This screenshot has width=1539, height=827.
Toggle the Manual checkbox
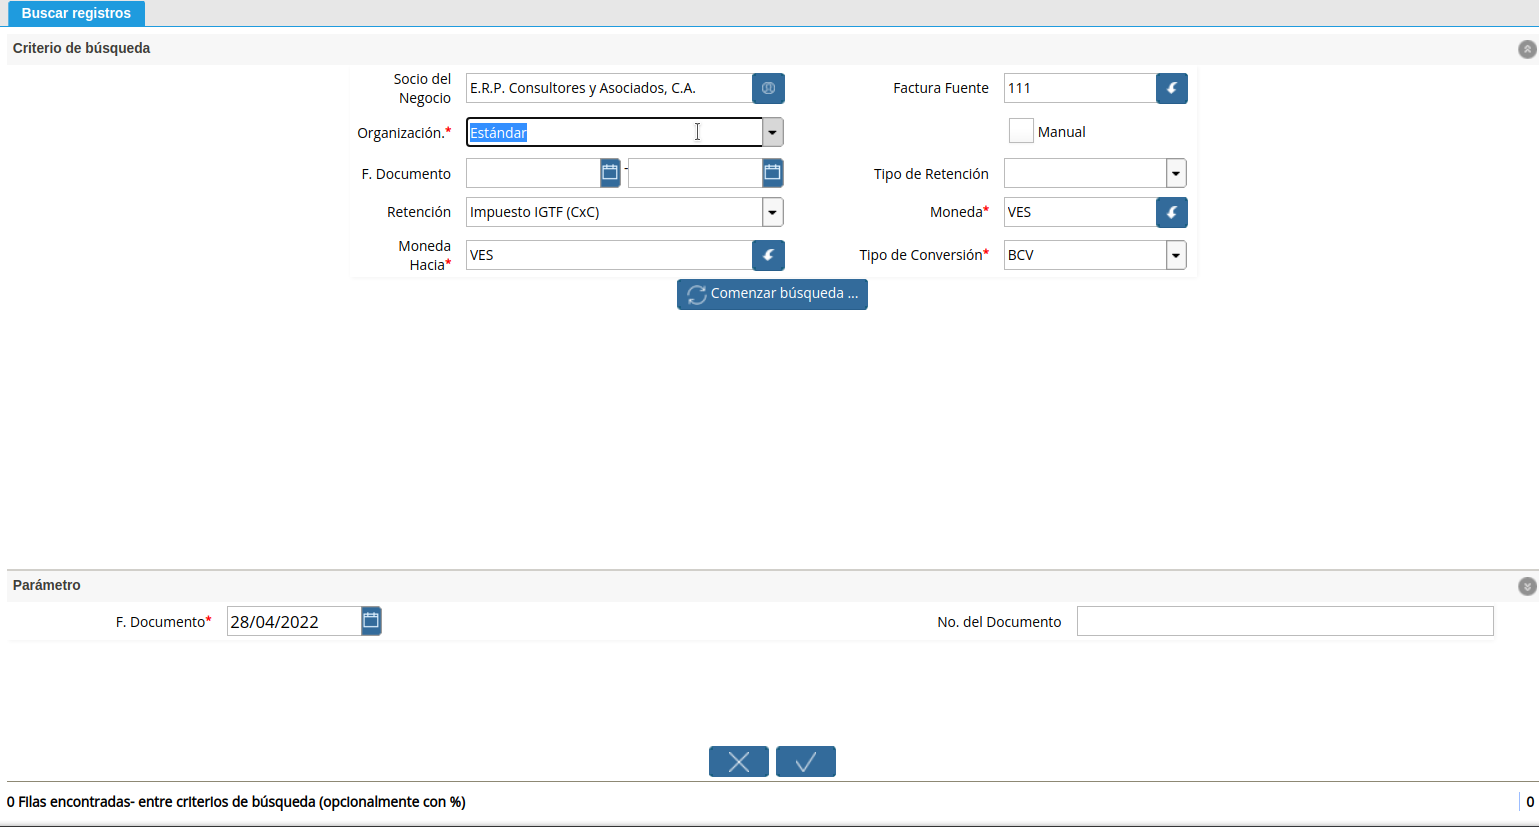tap(1021, 131)
